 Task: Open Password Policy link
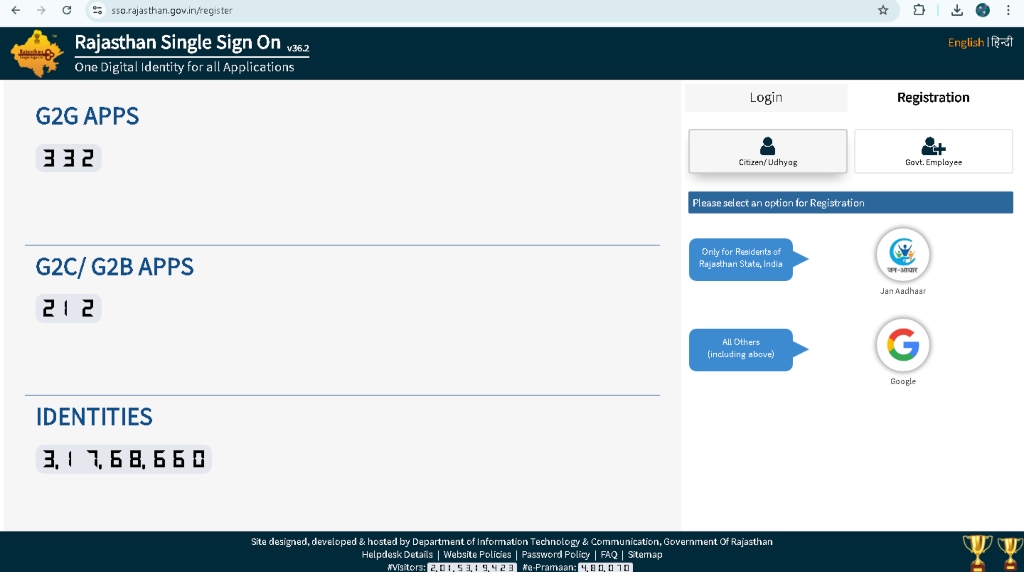tap(556, 554)
